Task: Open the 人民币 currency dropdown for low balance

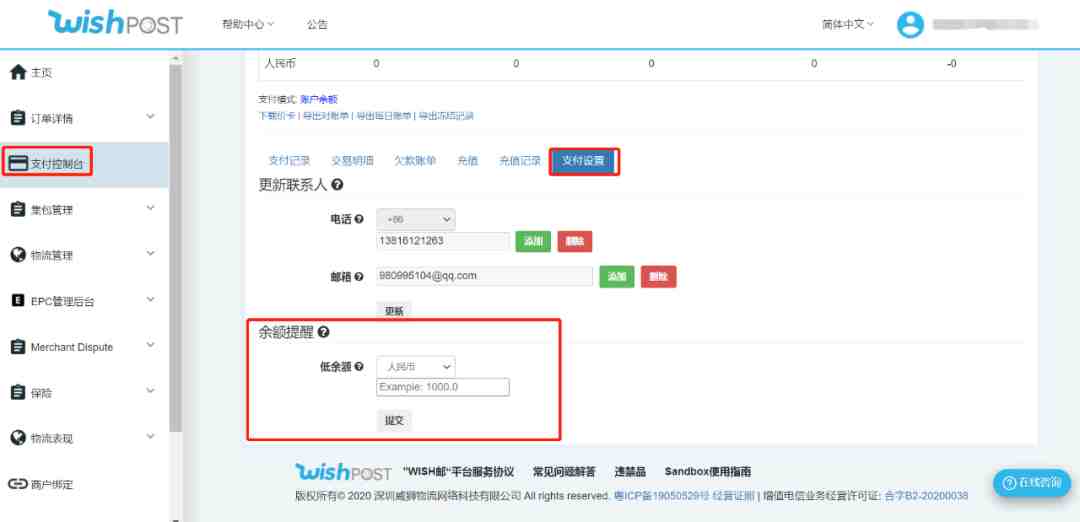Action: pos(416,367)
